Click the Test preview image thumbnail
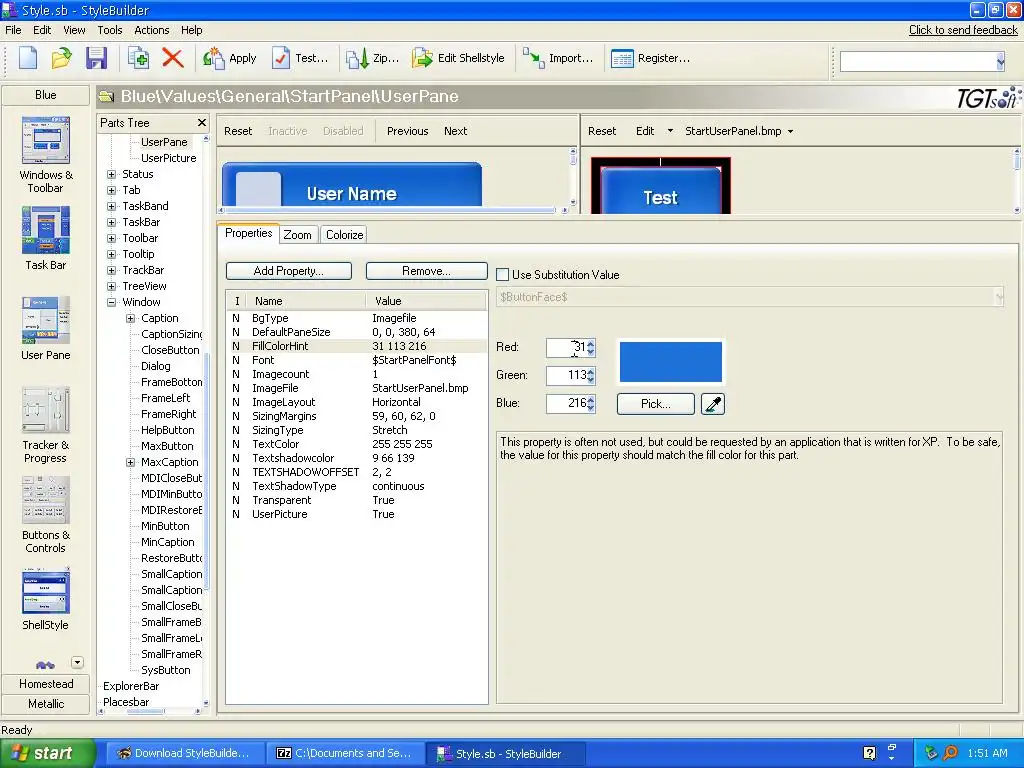Screen dimensions: 1024x768 pyautogui.click(x=660, y=185)
